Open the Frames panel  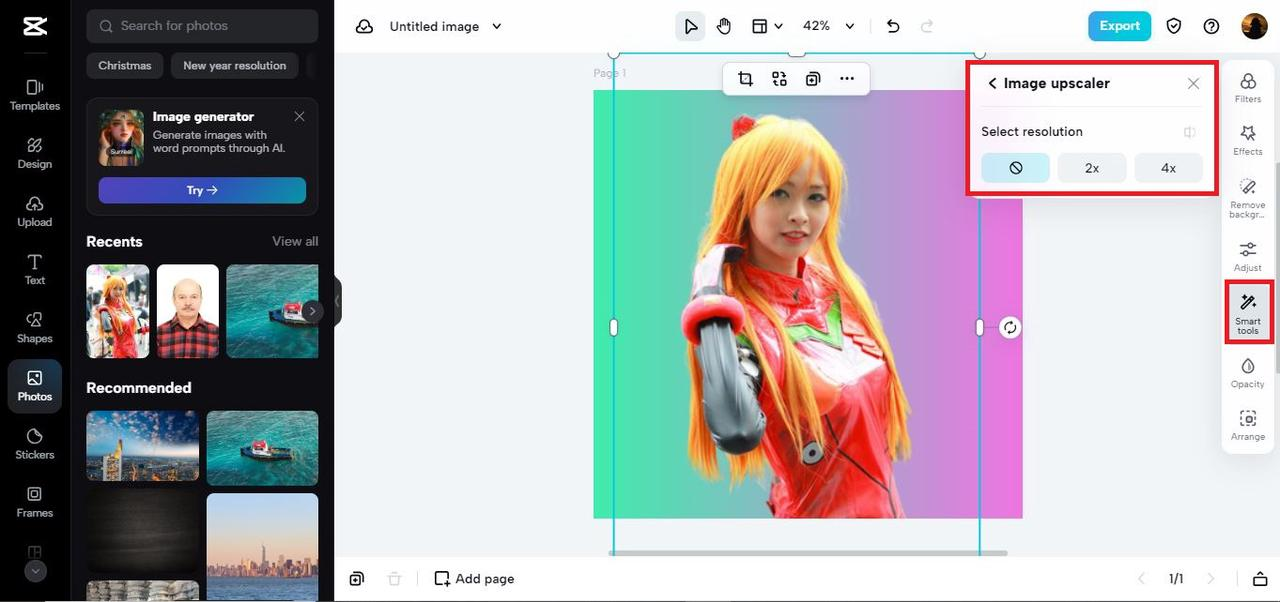coord(34,501)
